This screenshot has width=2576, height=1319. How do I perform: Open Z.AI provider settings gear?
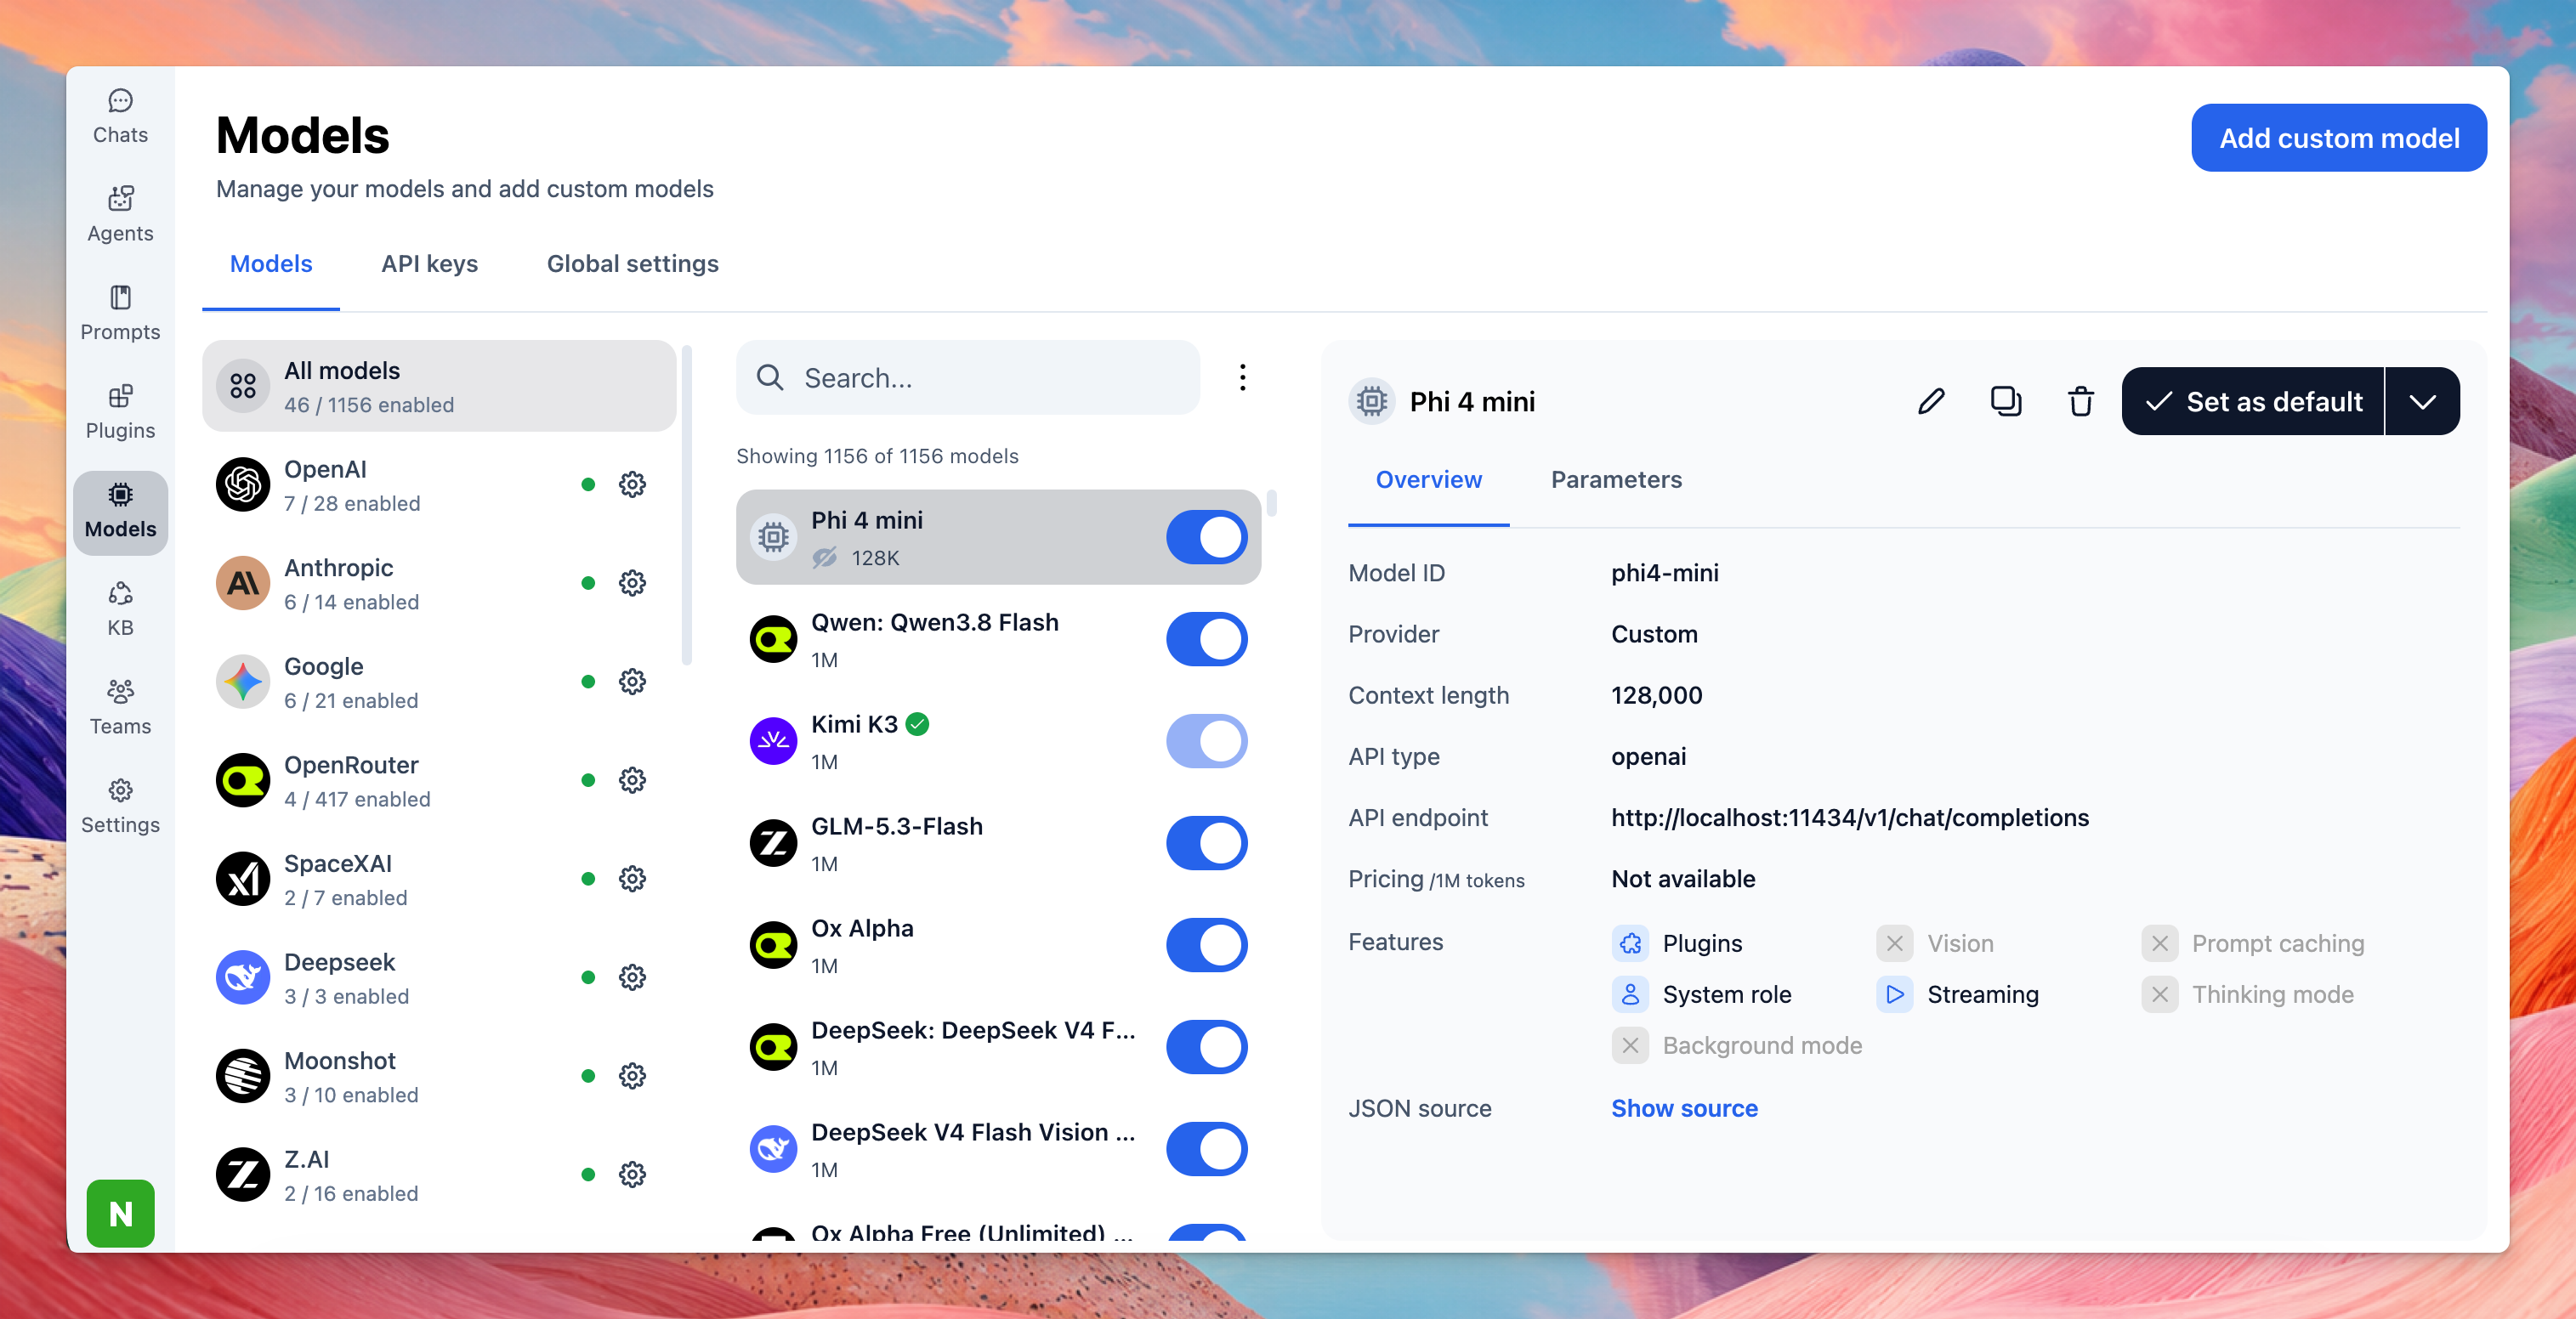point(632,1174)
